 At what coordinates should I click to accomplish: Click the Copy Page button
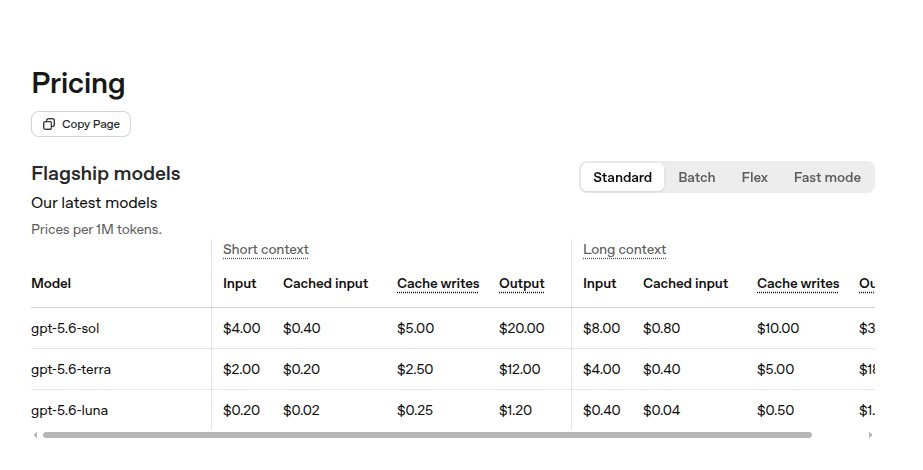click(x=81, y=124)
